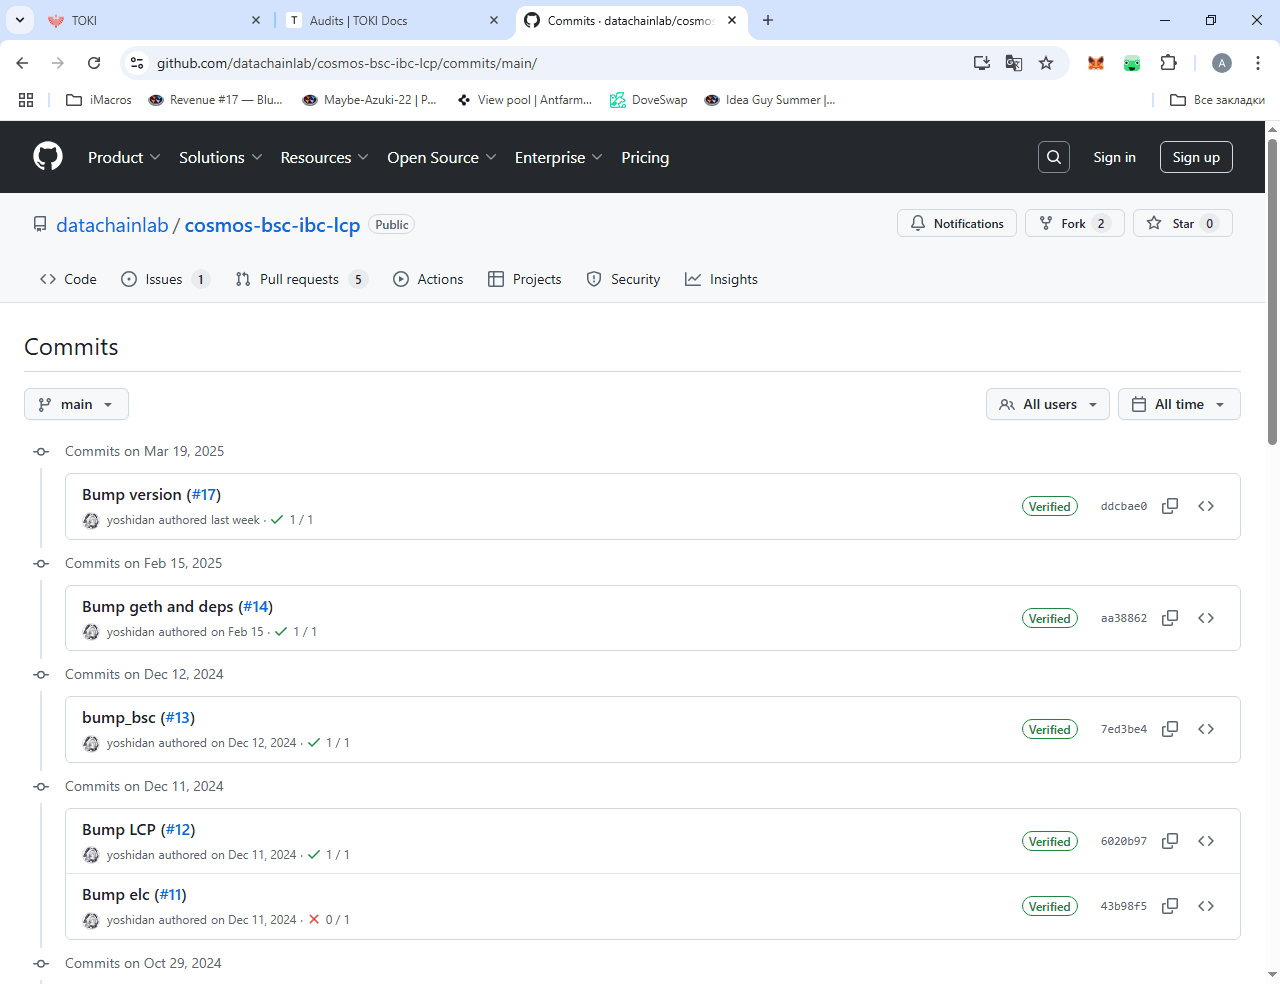The height and width of the screenshot is (984, 1280).
Task: Open MetaMask fox extension icon
Action: (1096, 63)
